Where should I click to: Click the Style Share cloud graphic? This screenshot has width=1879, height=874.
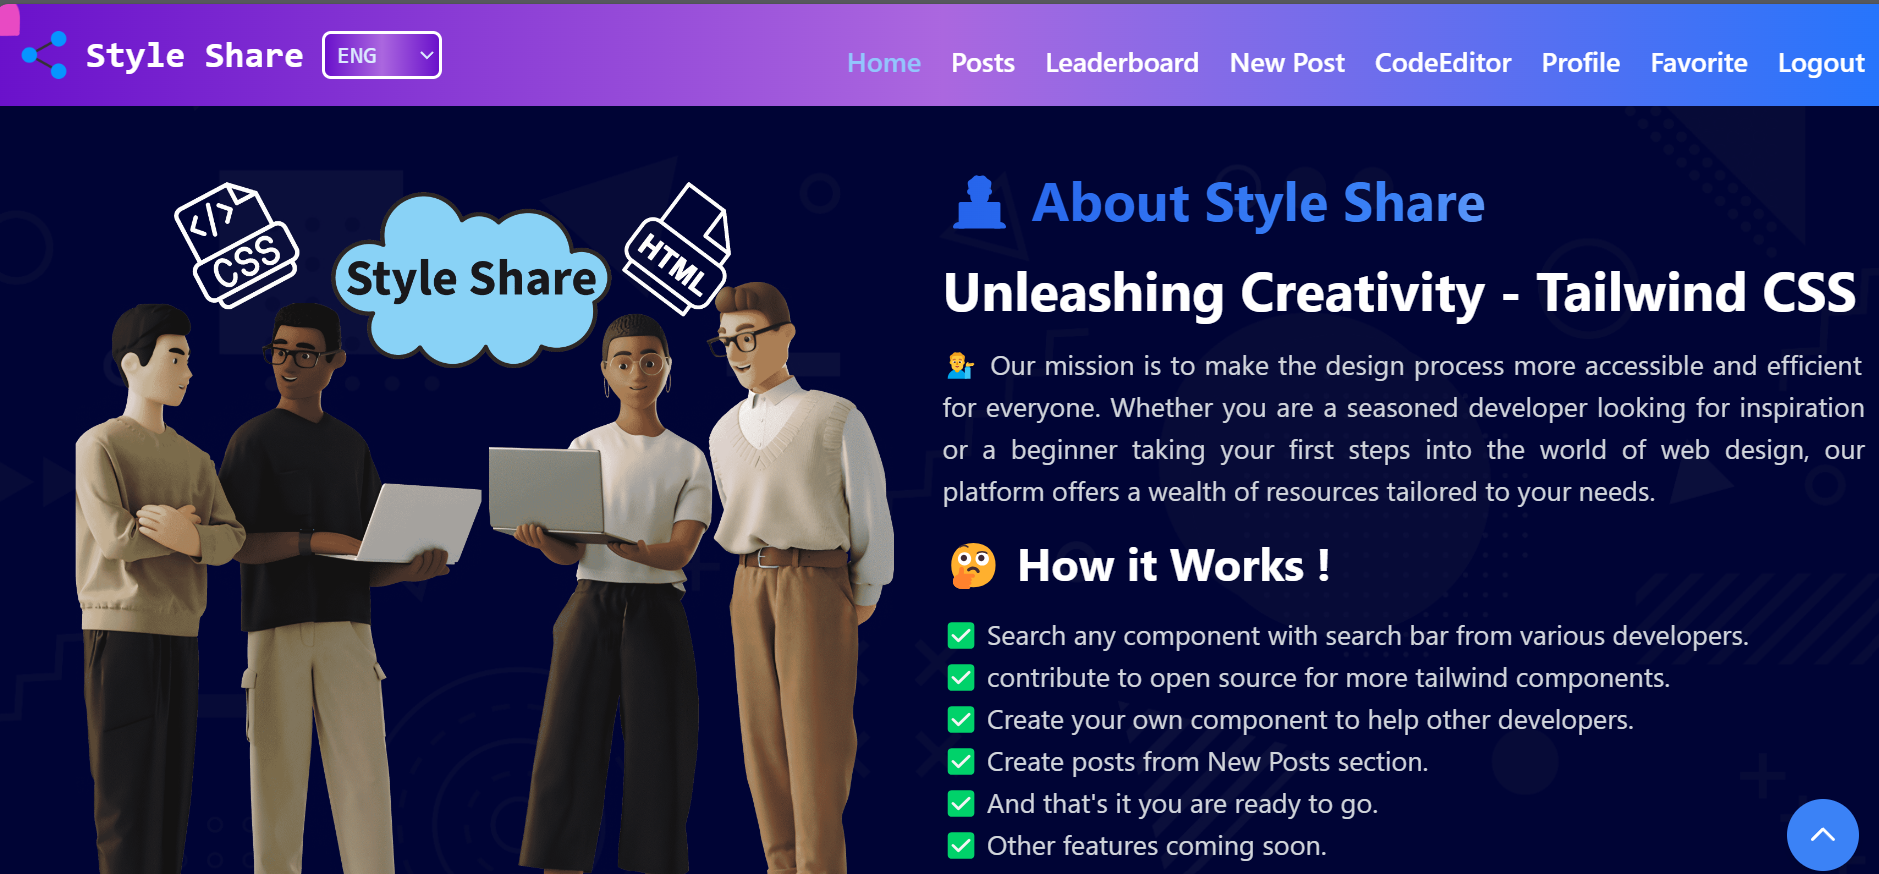[x=471, y=280]
